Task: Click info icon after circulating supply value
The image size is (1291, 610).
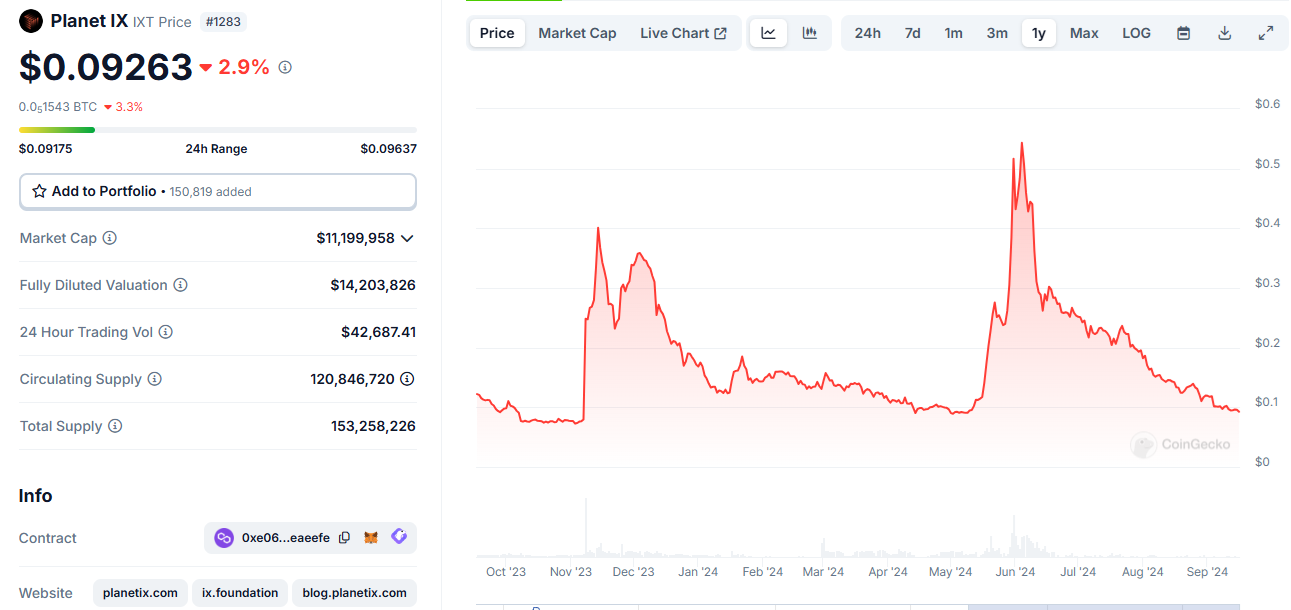Action: (x=408, y=379)
